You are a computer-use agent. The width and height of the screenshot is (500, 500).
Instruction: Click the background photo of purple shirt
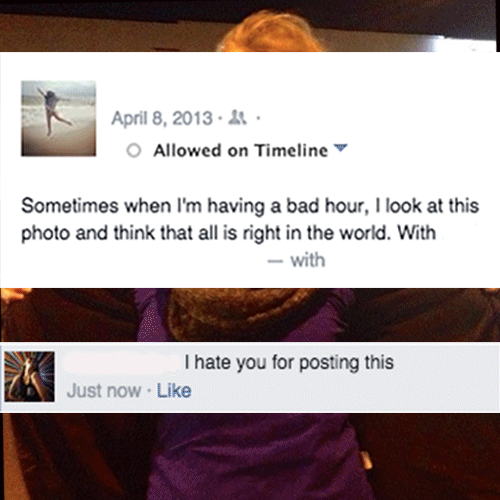[253, 457]
